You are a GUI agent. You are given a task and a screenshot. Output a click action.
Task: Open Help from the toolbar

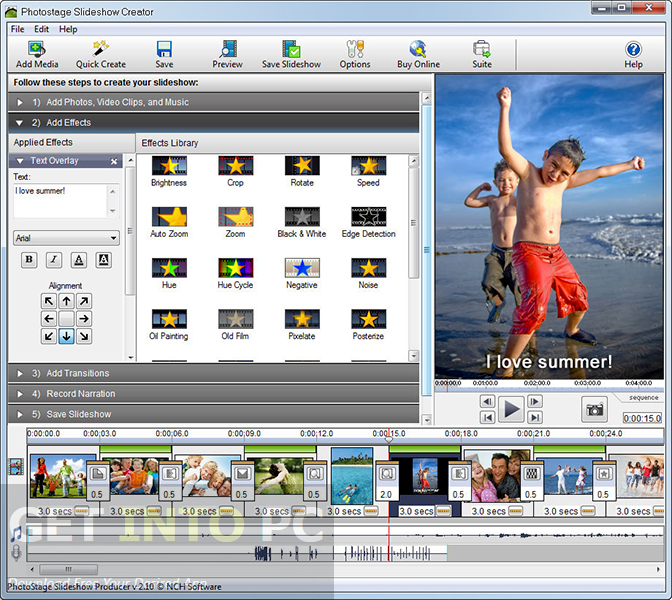(x=633, y=54)
